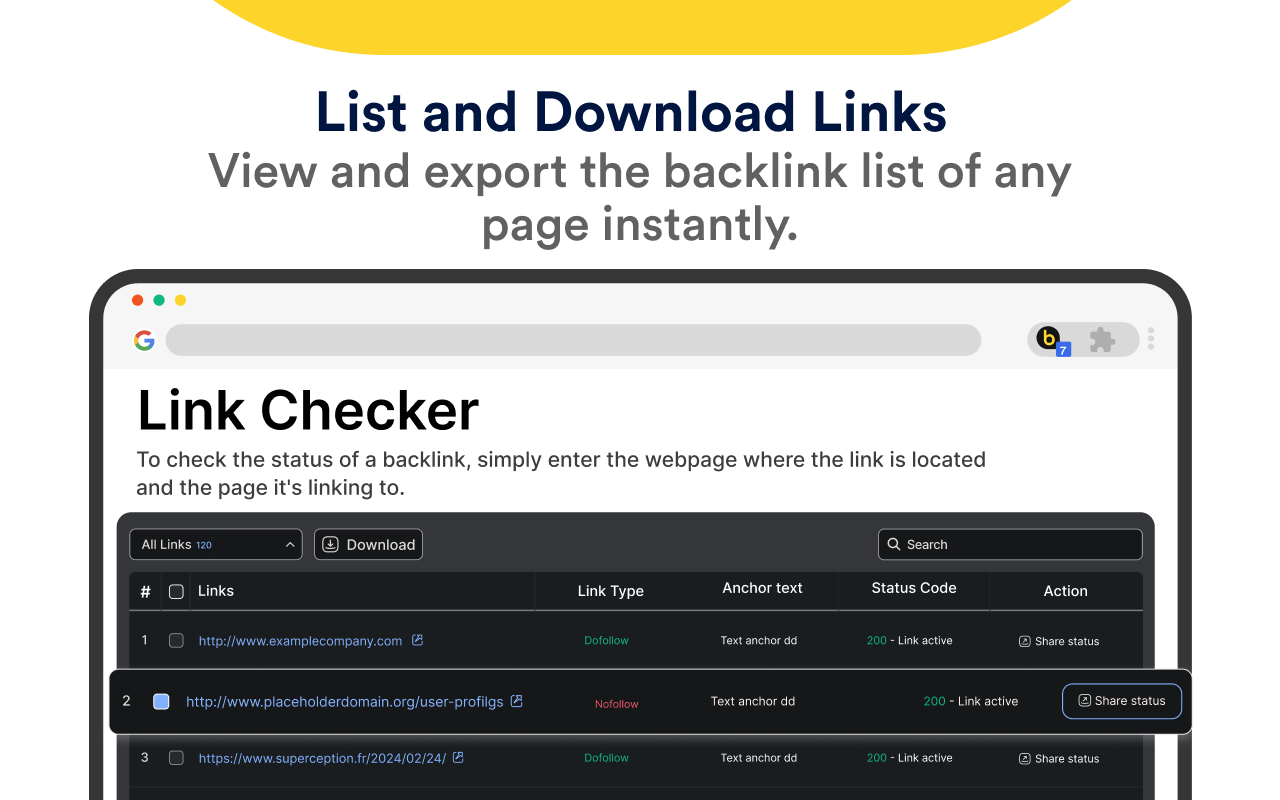Image resolution: width=1280 pixels, height=800 pixels.
Task: Click Share status in row 3
Action: click(1059, 758)
